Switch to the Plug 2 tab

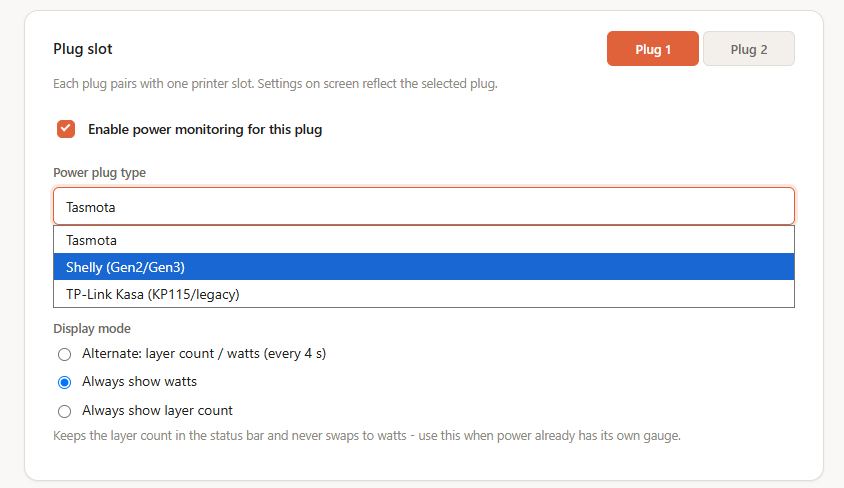point(749,49)
